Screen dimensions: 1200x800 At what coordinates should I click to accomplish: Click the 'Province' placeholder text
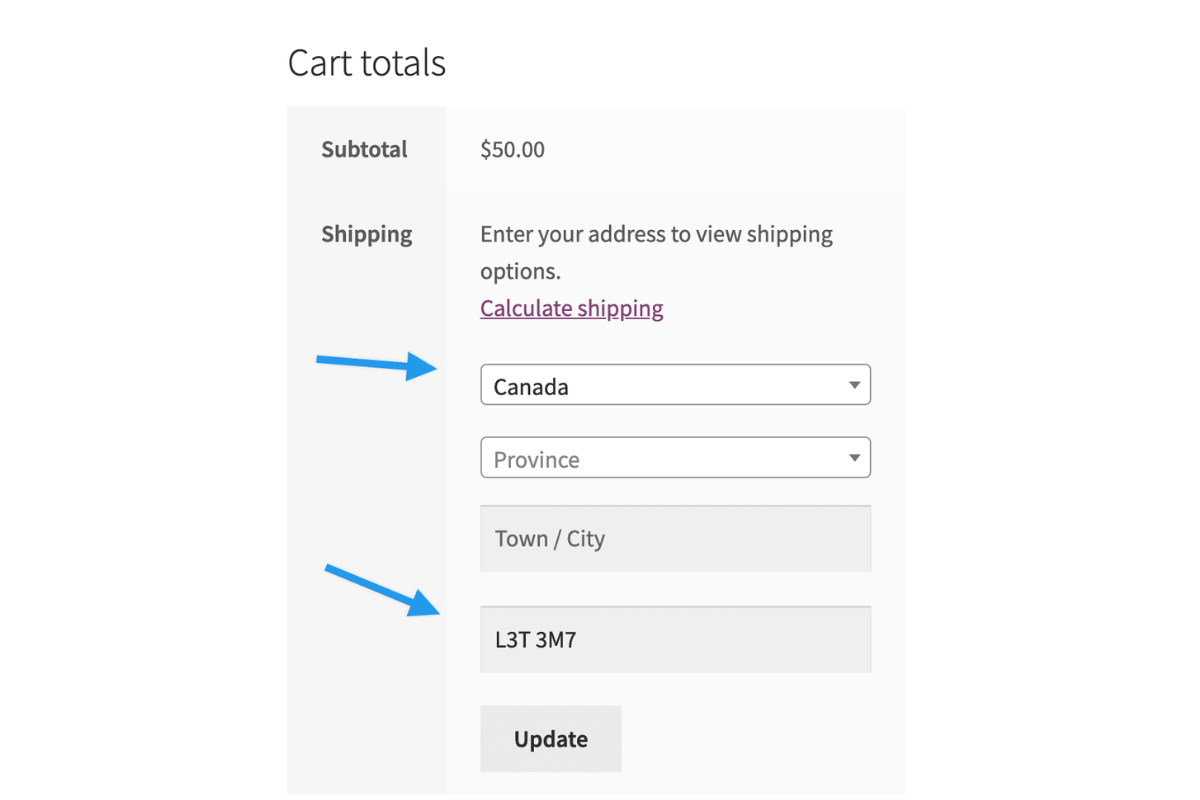[x=537, y=460]
